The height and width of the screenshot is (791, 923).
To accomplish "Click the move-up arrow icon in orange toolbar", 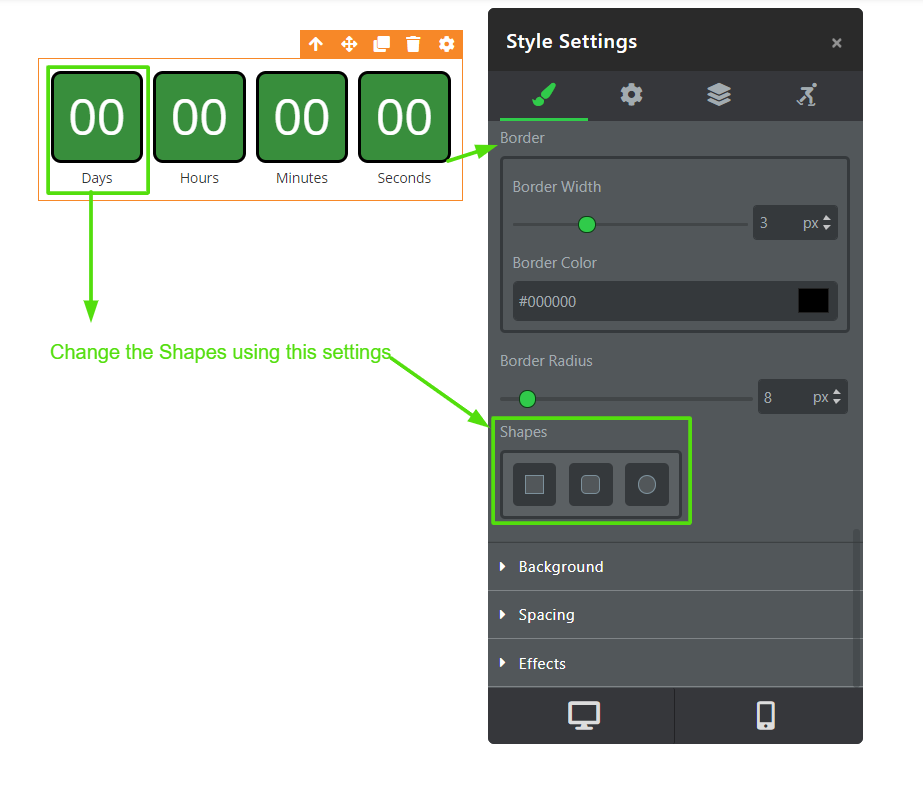I will coord(316,44).
